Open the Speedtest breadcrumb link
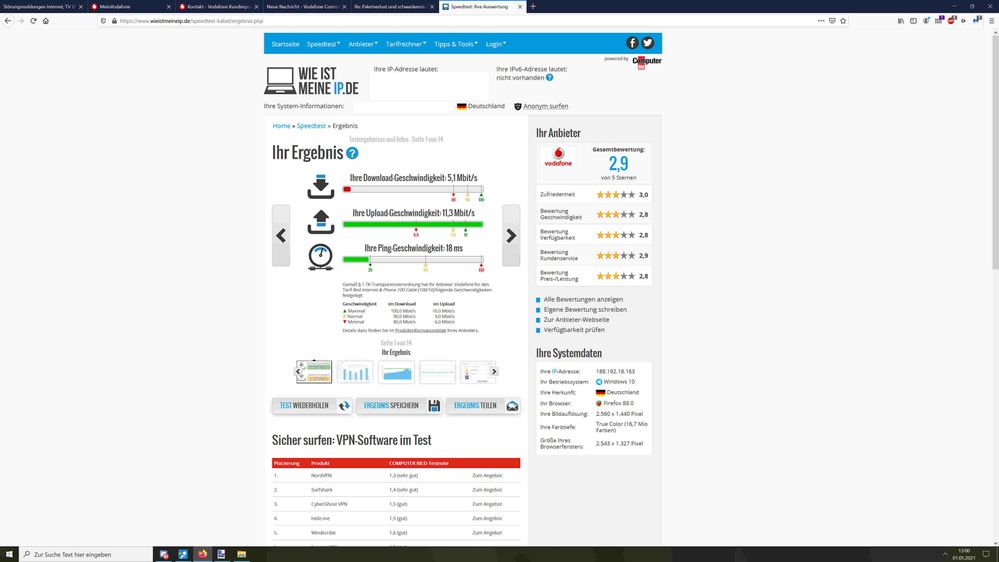The width and height of the screenshot is (999, 562). pos(311,126)
